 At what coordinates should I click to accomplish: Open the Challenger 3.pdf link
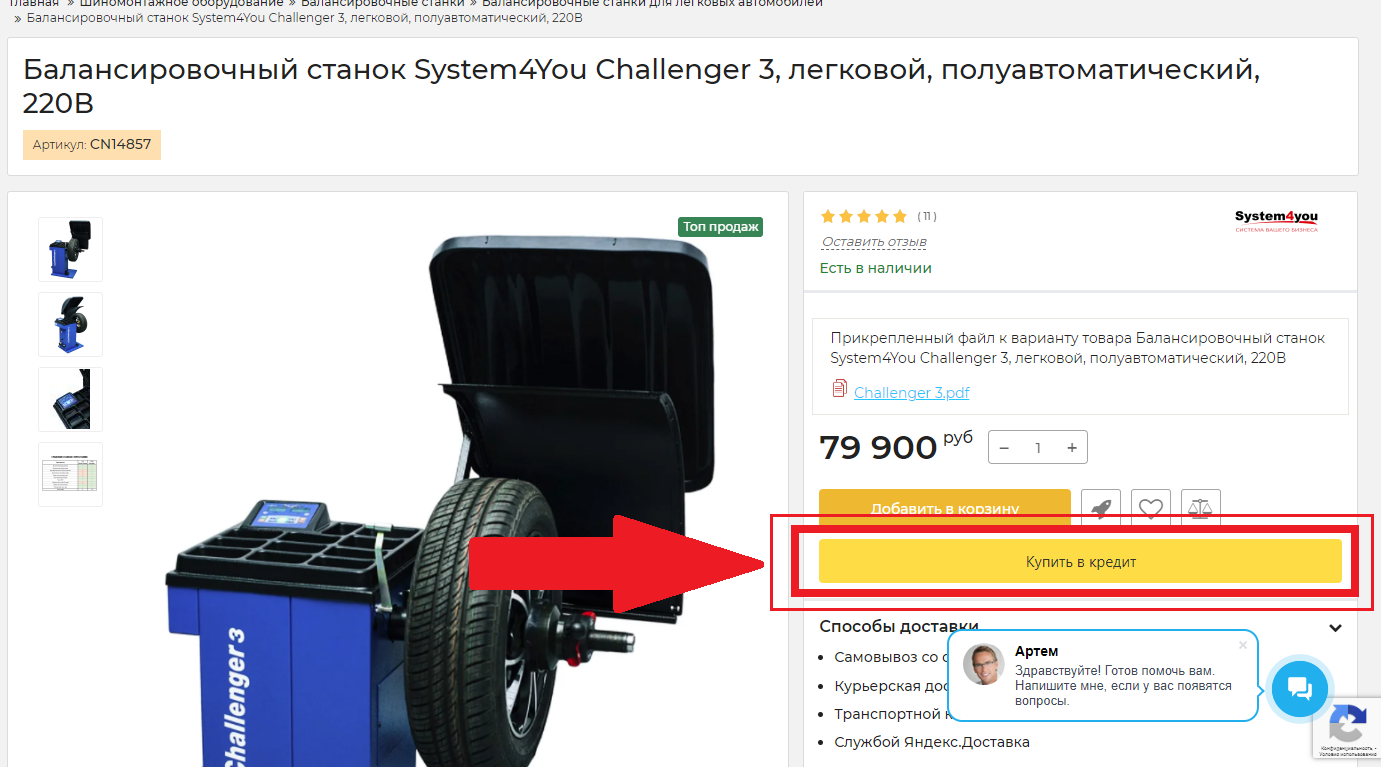(x=911, y=392)
